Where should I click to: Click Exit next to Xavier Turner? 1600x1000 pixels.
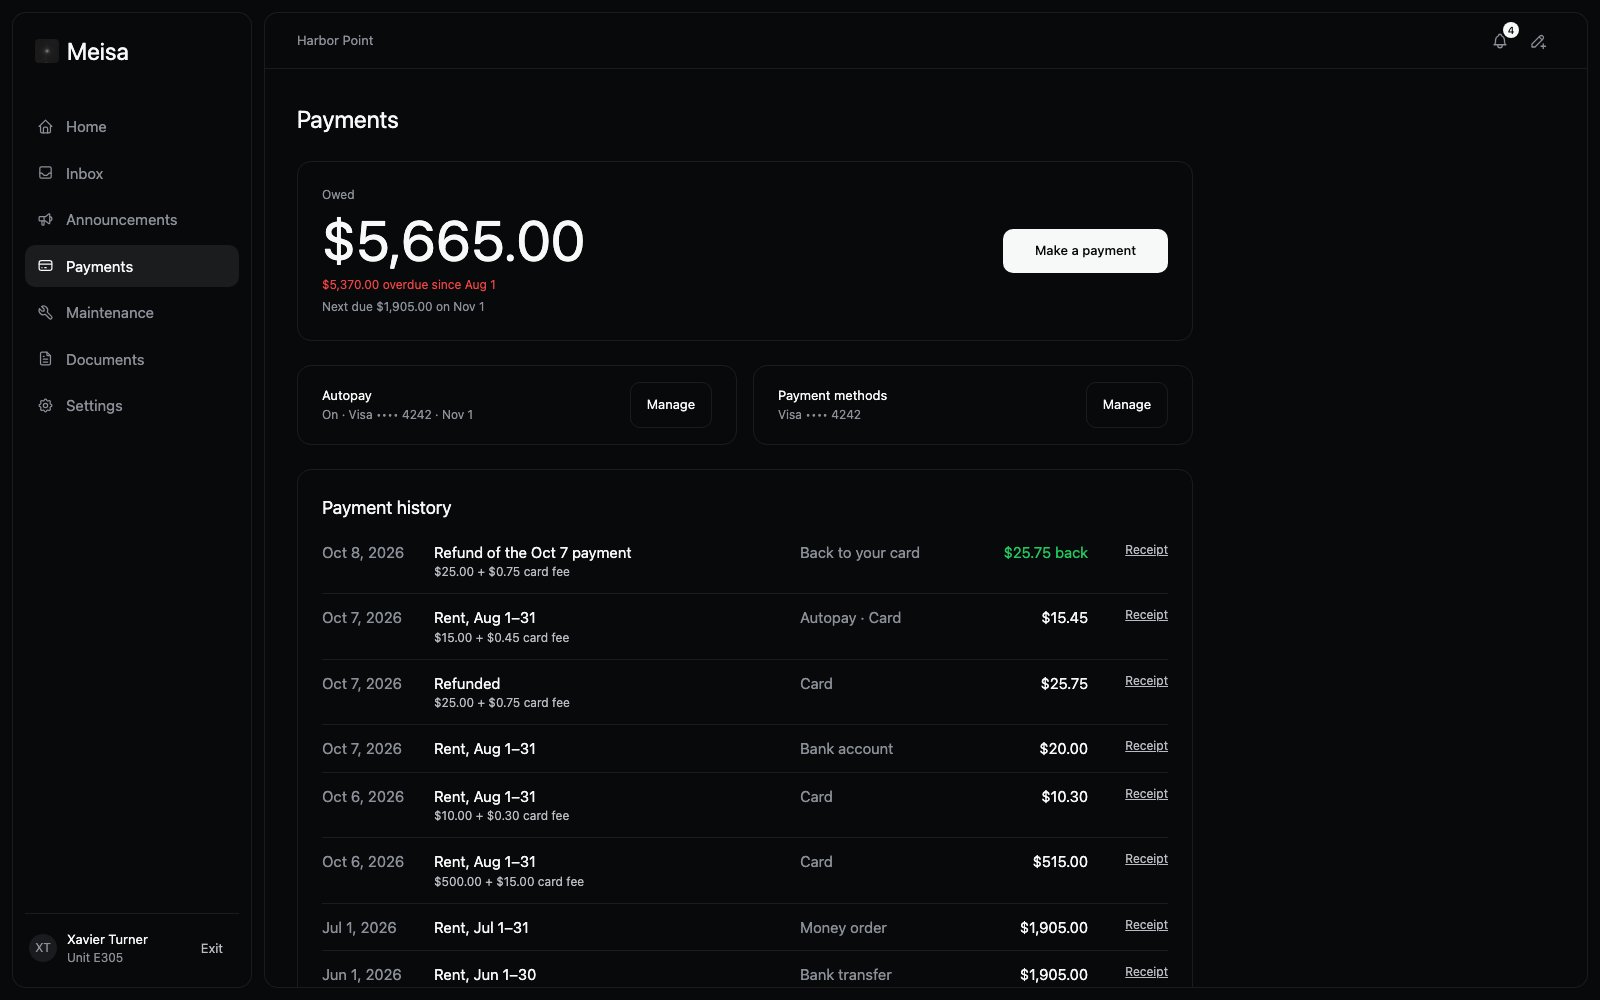[212, 948]
